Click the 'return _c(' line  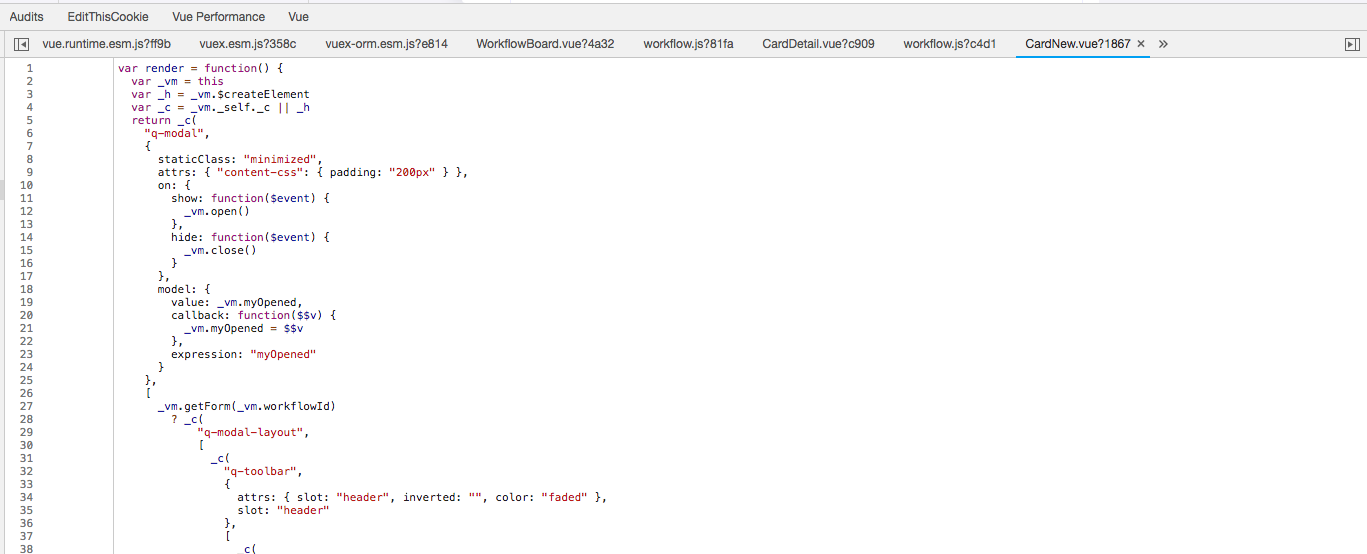click(x=164, y=120)
